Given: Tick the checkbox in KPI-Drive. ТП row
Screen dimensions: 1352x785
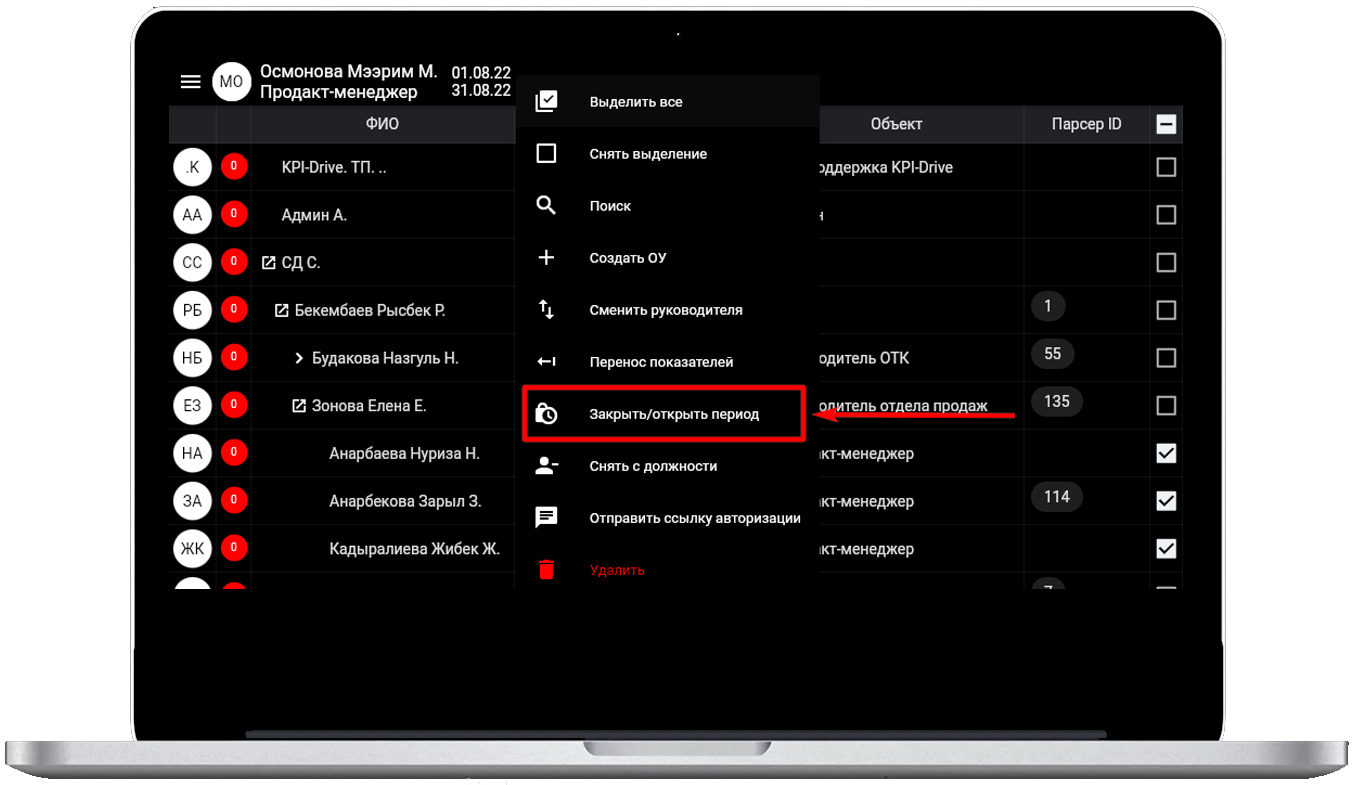Looking at the screenshot, I should click(1166, 167).
